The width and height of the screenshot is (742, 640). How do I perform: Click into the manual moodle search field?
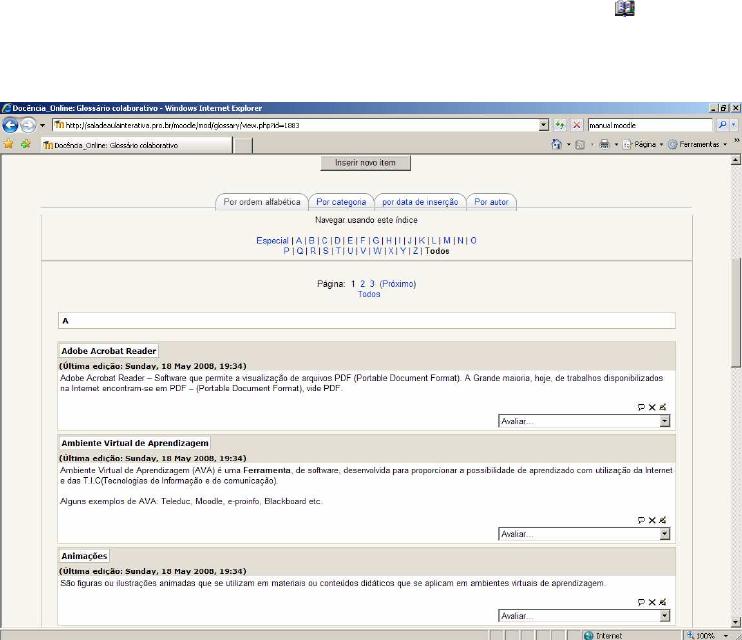(x=645, y=126)
